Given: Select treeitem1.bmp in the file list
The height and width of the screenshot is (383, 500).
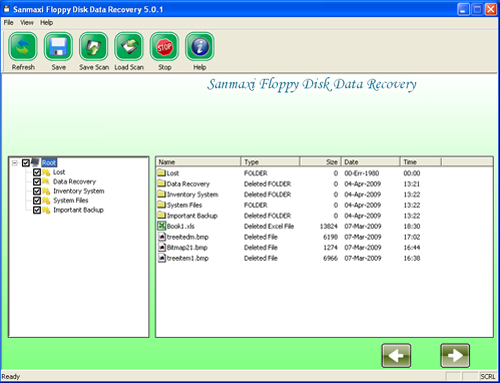Looking at the screenshot, I should (188, 258).
